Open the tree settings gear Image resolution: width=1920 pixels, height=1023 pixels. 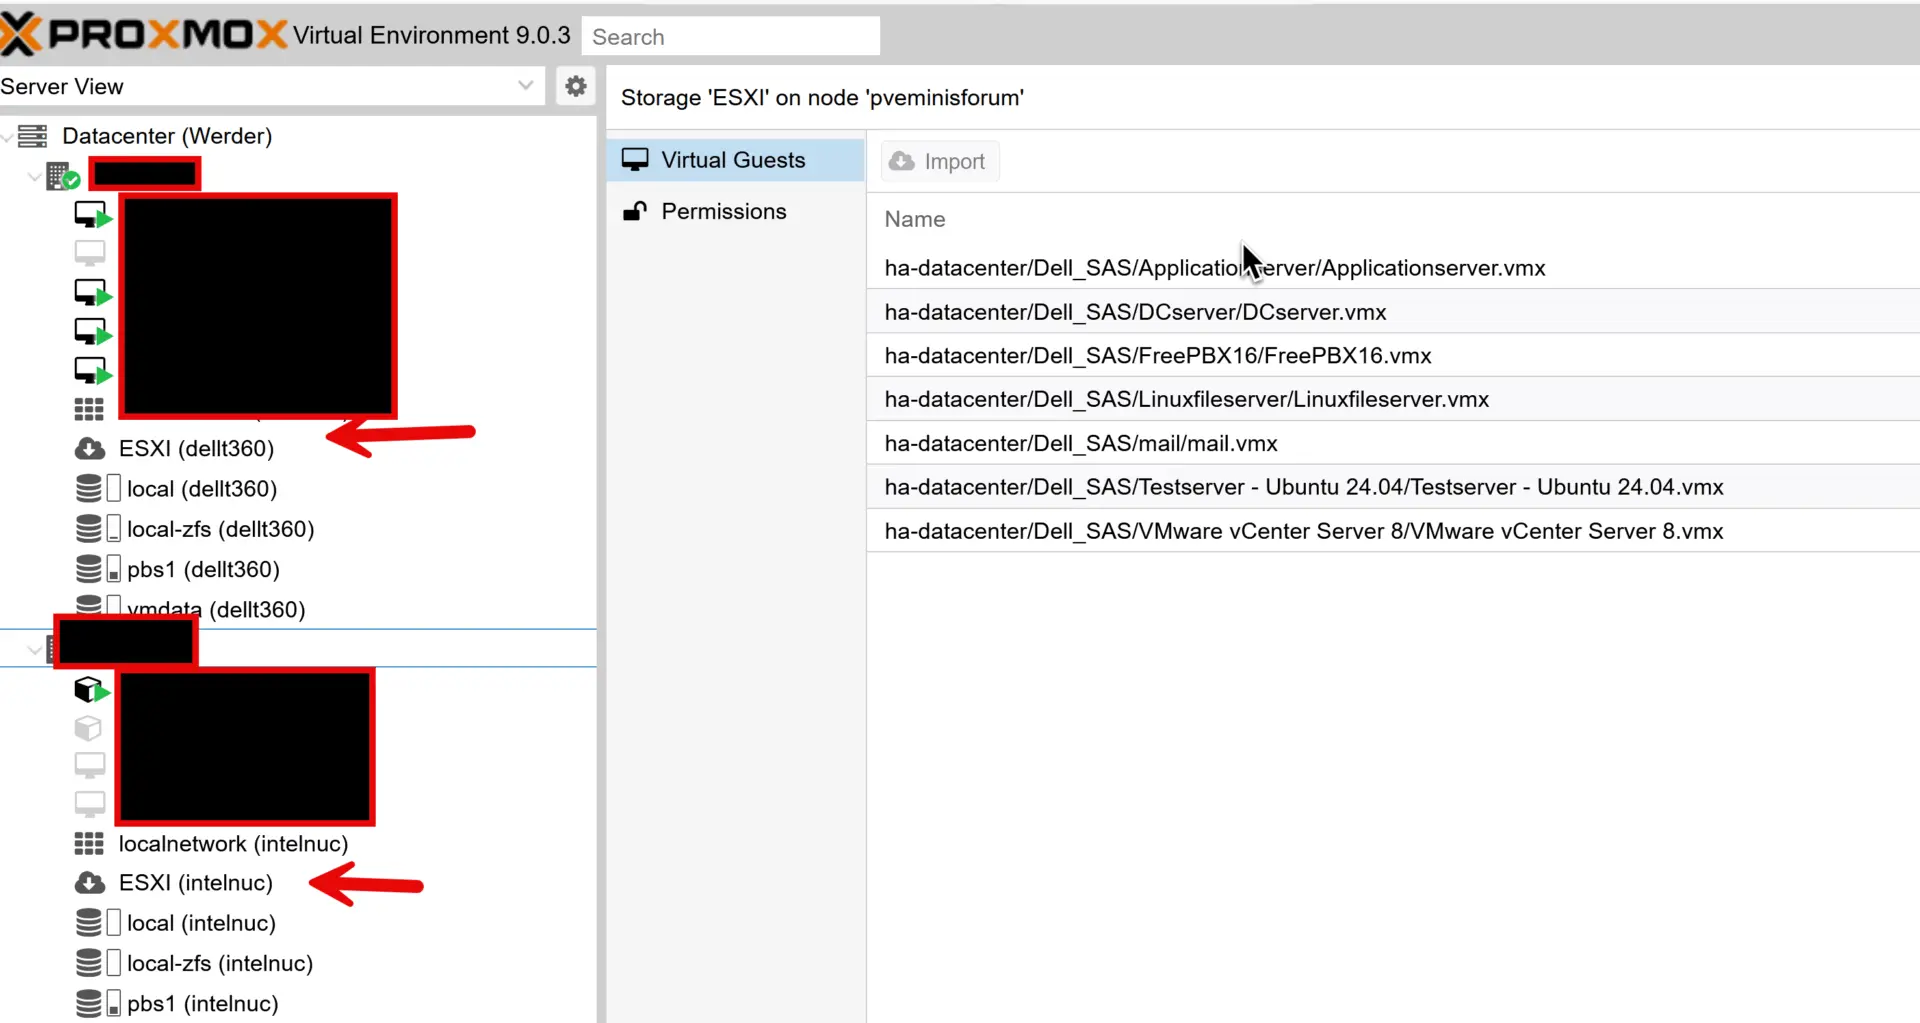(575, 86)
